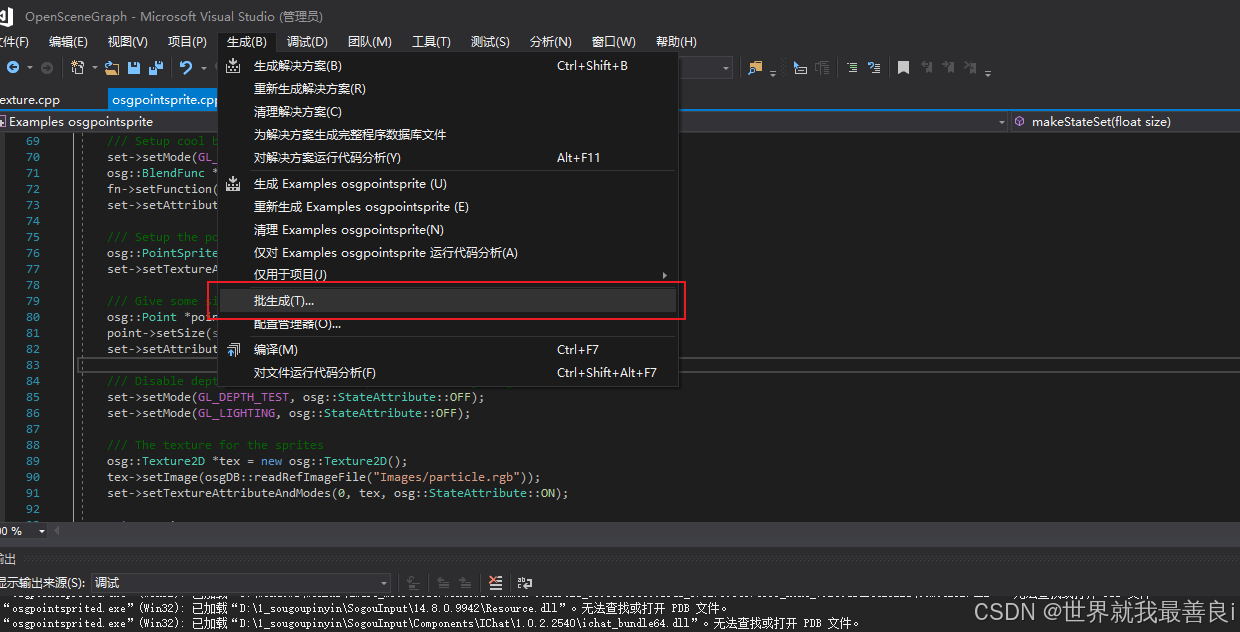Open the 测试(S) menu
The image size is (1240, 632).
point(490,42)
